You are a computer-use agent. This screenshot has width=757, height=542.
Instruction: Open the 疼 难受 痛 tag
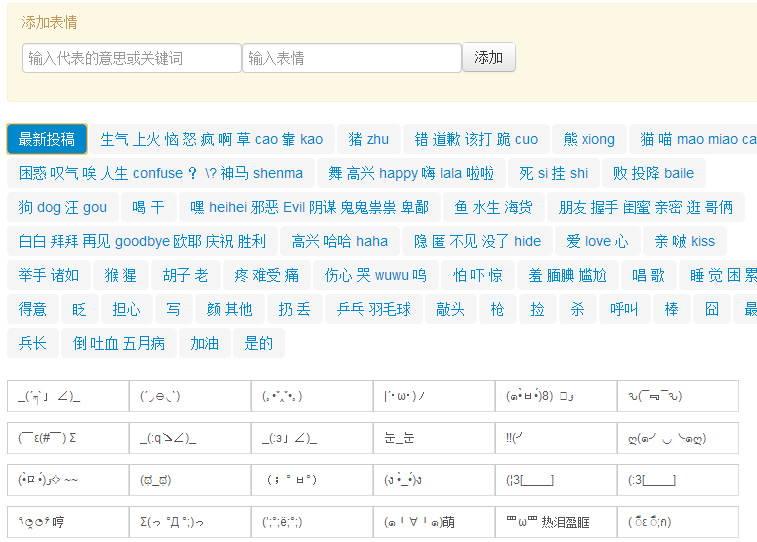pyautogui.click(x=266, y=275)
